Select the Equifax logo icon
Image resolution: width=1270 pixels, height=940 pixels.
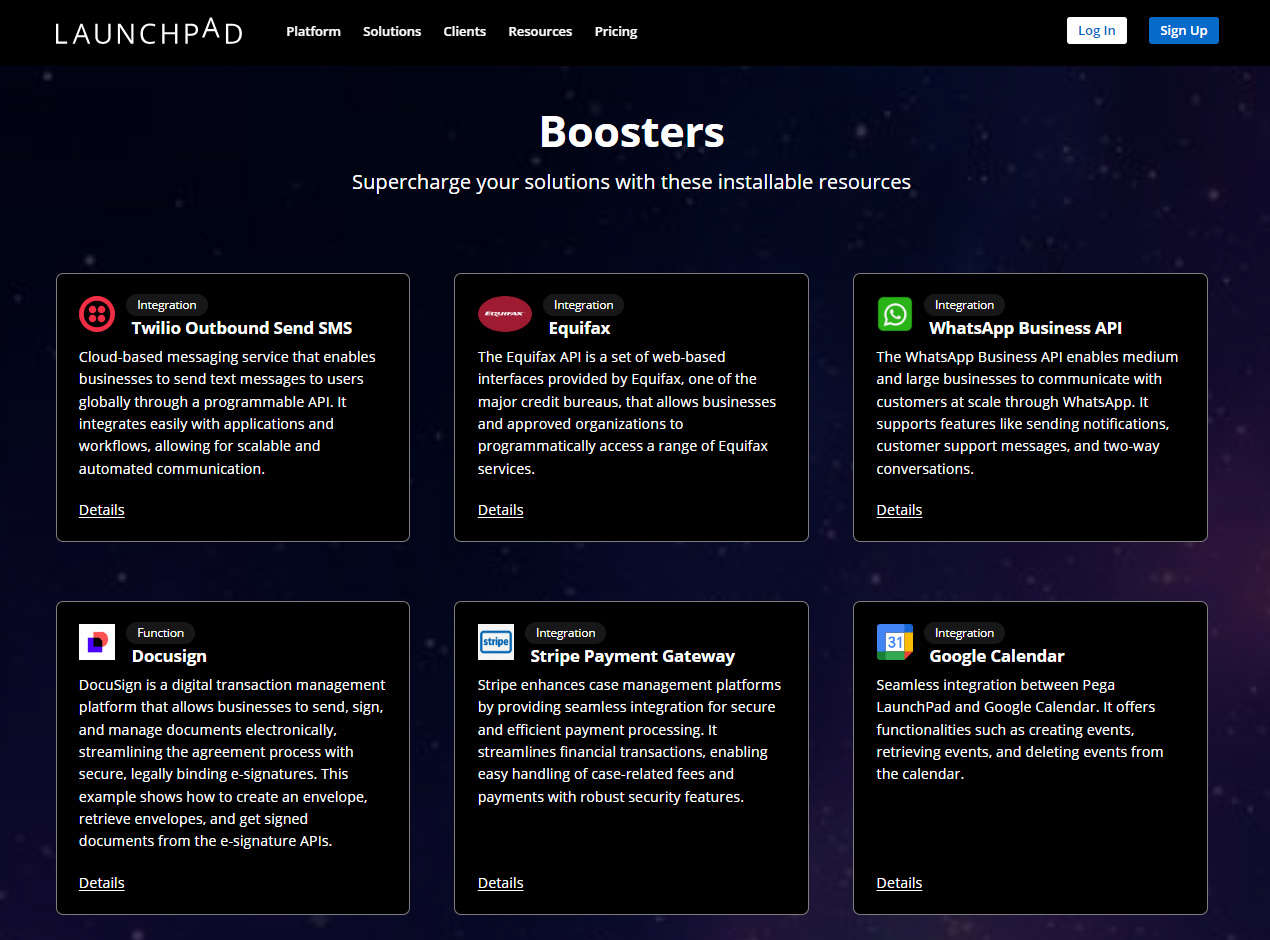pos(504,313)
